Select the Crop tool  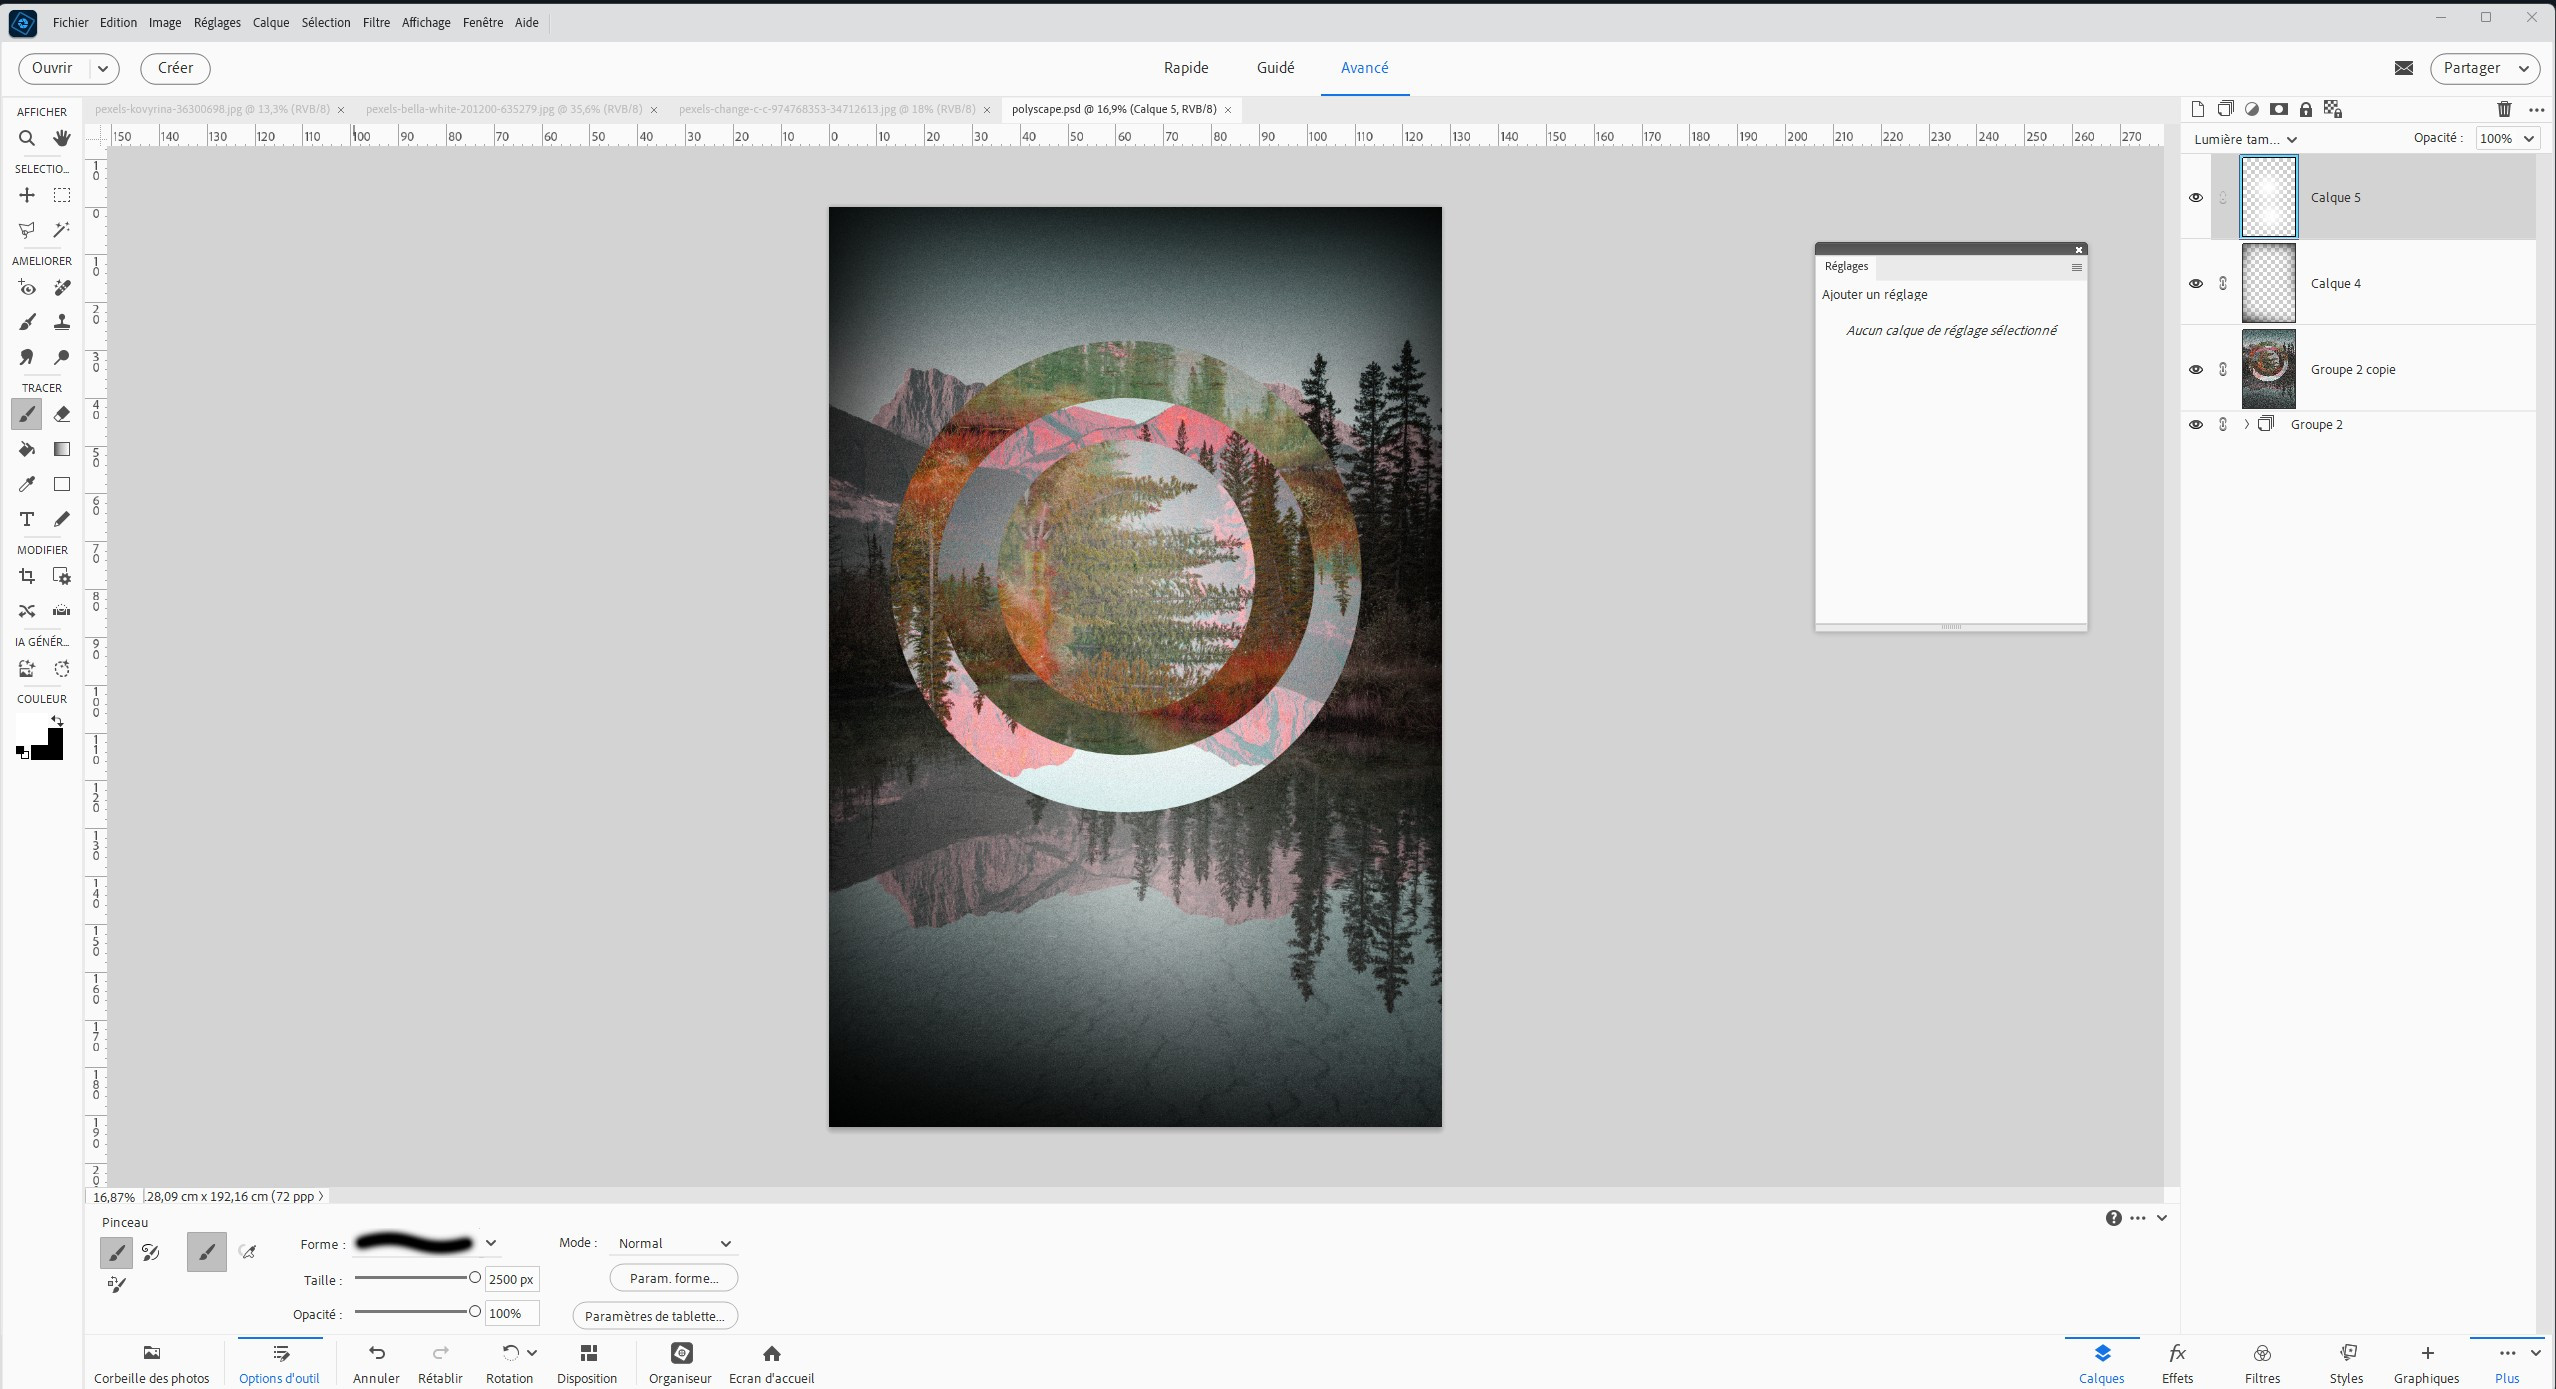click(x=27, y=576)
